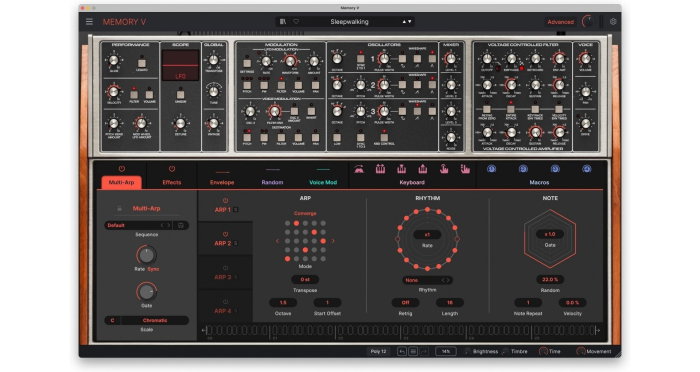The height and width of the screenshot is (372, 700).
Task: Click the Multi-Arp lock icon
Action: (x=119, y=209)
